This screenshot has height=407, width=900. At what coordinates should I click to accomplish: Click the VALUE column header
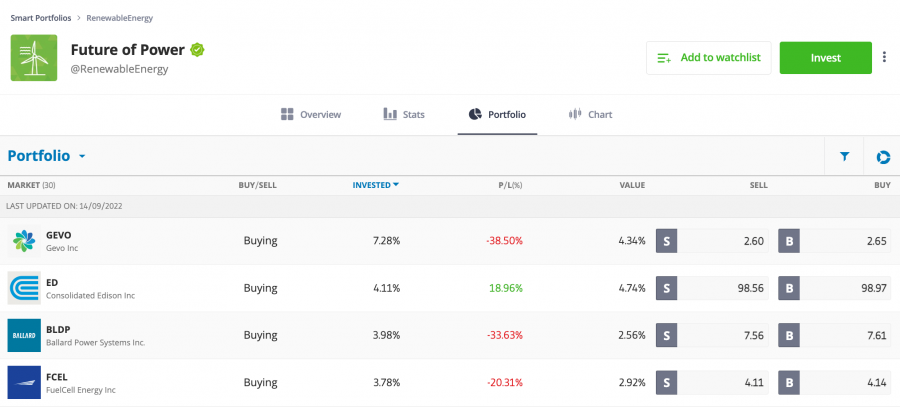coord(632,185)
